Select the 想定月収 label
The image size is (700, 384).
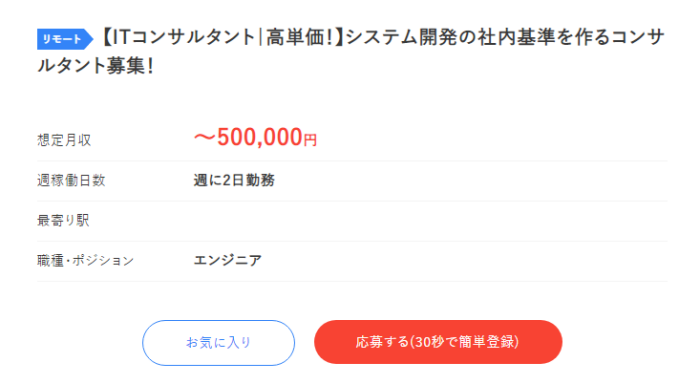(x=64, y=140)
